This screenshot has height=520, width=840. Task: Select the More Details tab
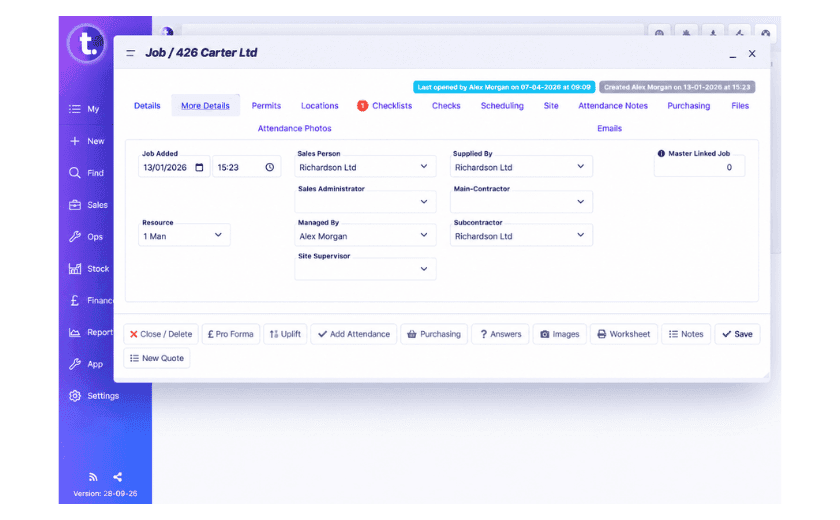205,106
